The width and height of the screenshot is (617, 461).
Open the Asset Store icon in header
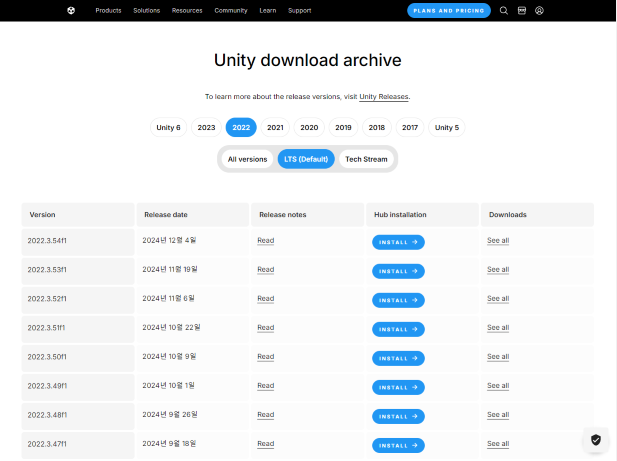(522, 11)
